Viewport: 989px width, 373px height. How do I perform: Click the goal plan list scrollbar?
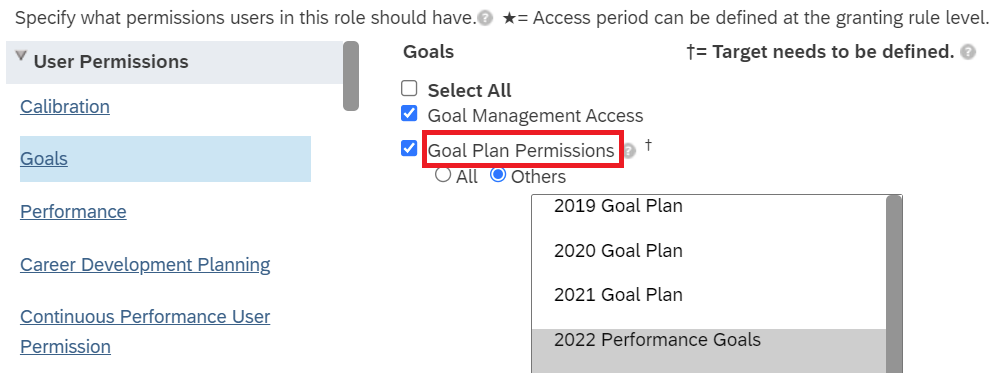894,284
